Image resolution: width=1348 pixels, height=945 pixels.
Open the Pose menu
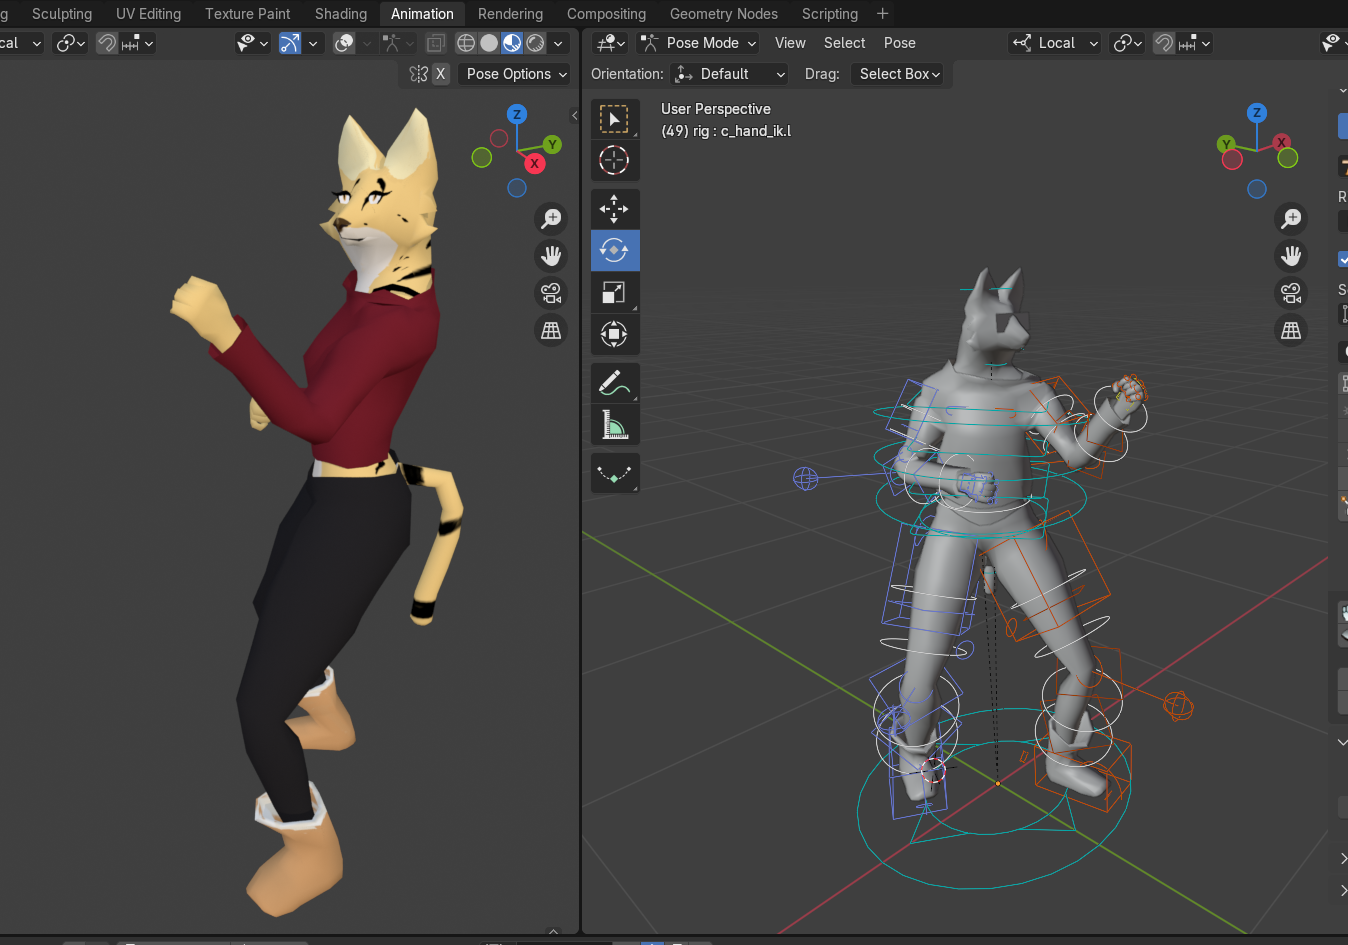pyautogui.click(x=899, y=43)
